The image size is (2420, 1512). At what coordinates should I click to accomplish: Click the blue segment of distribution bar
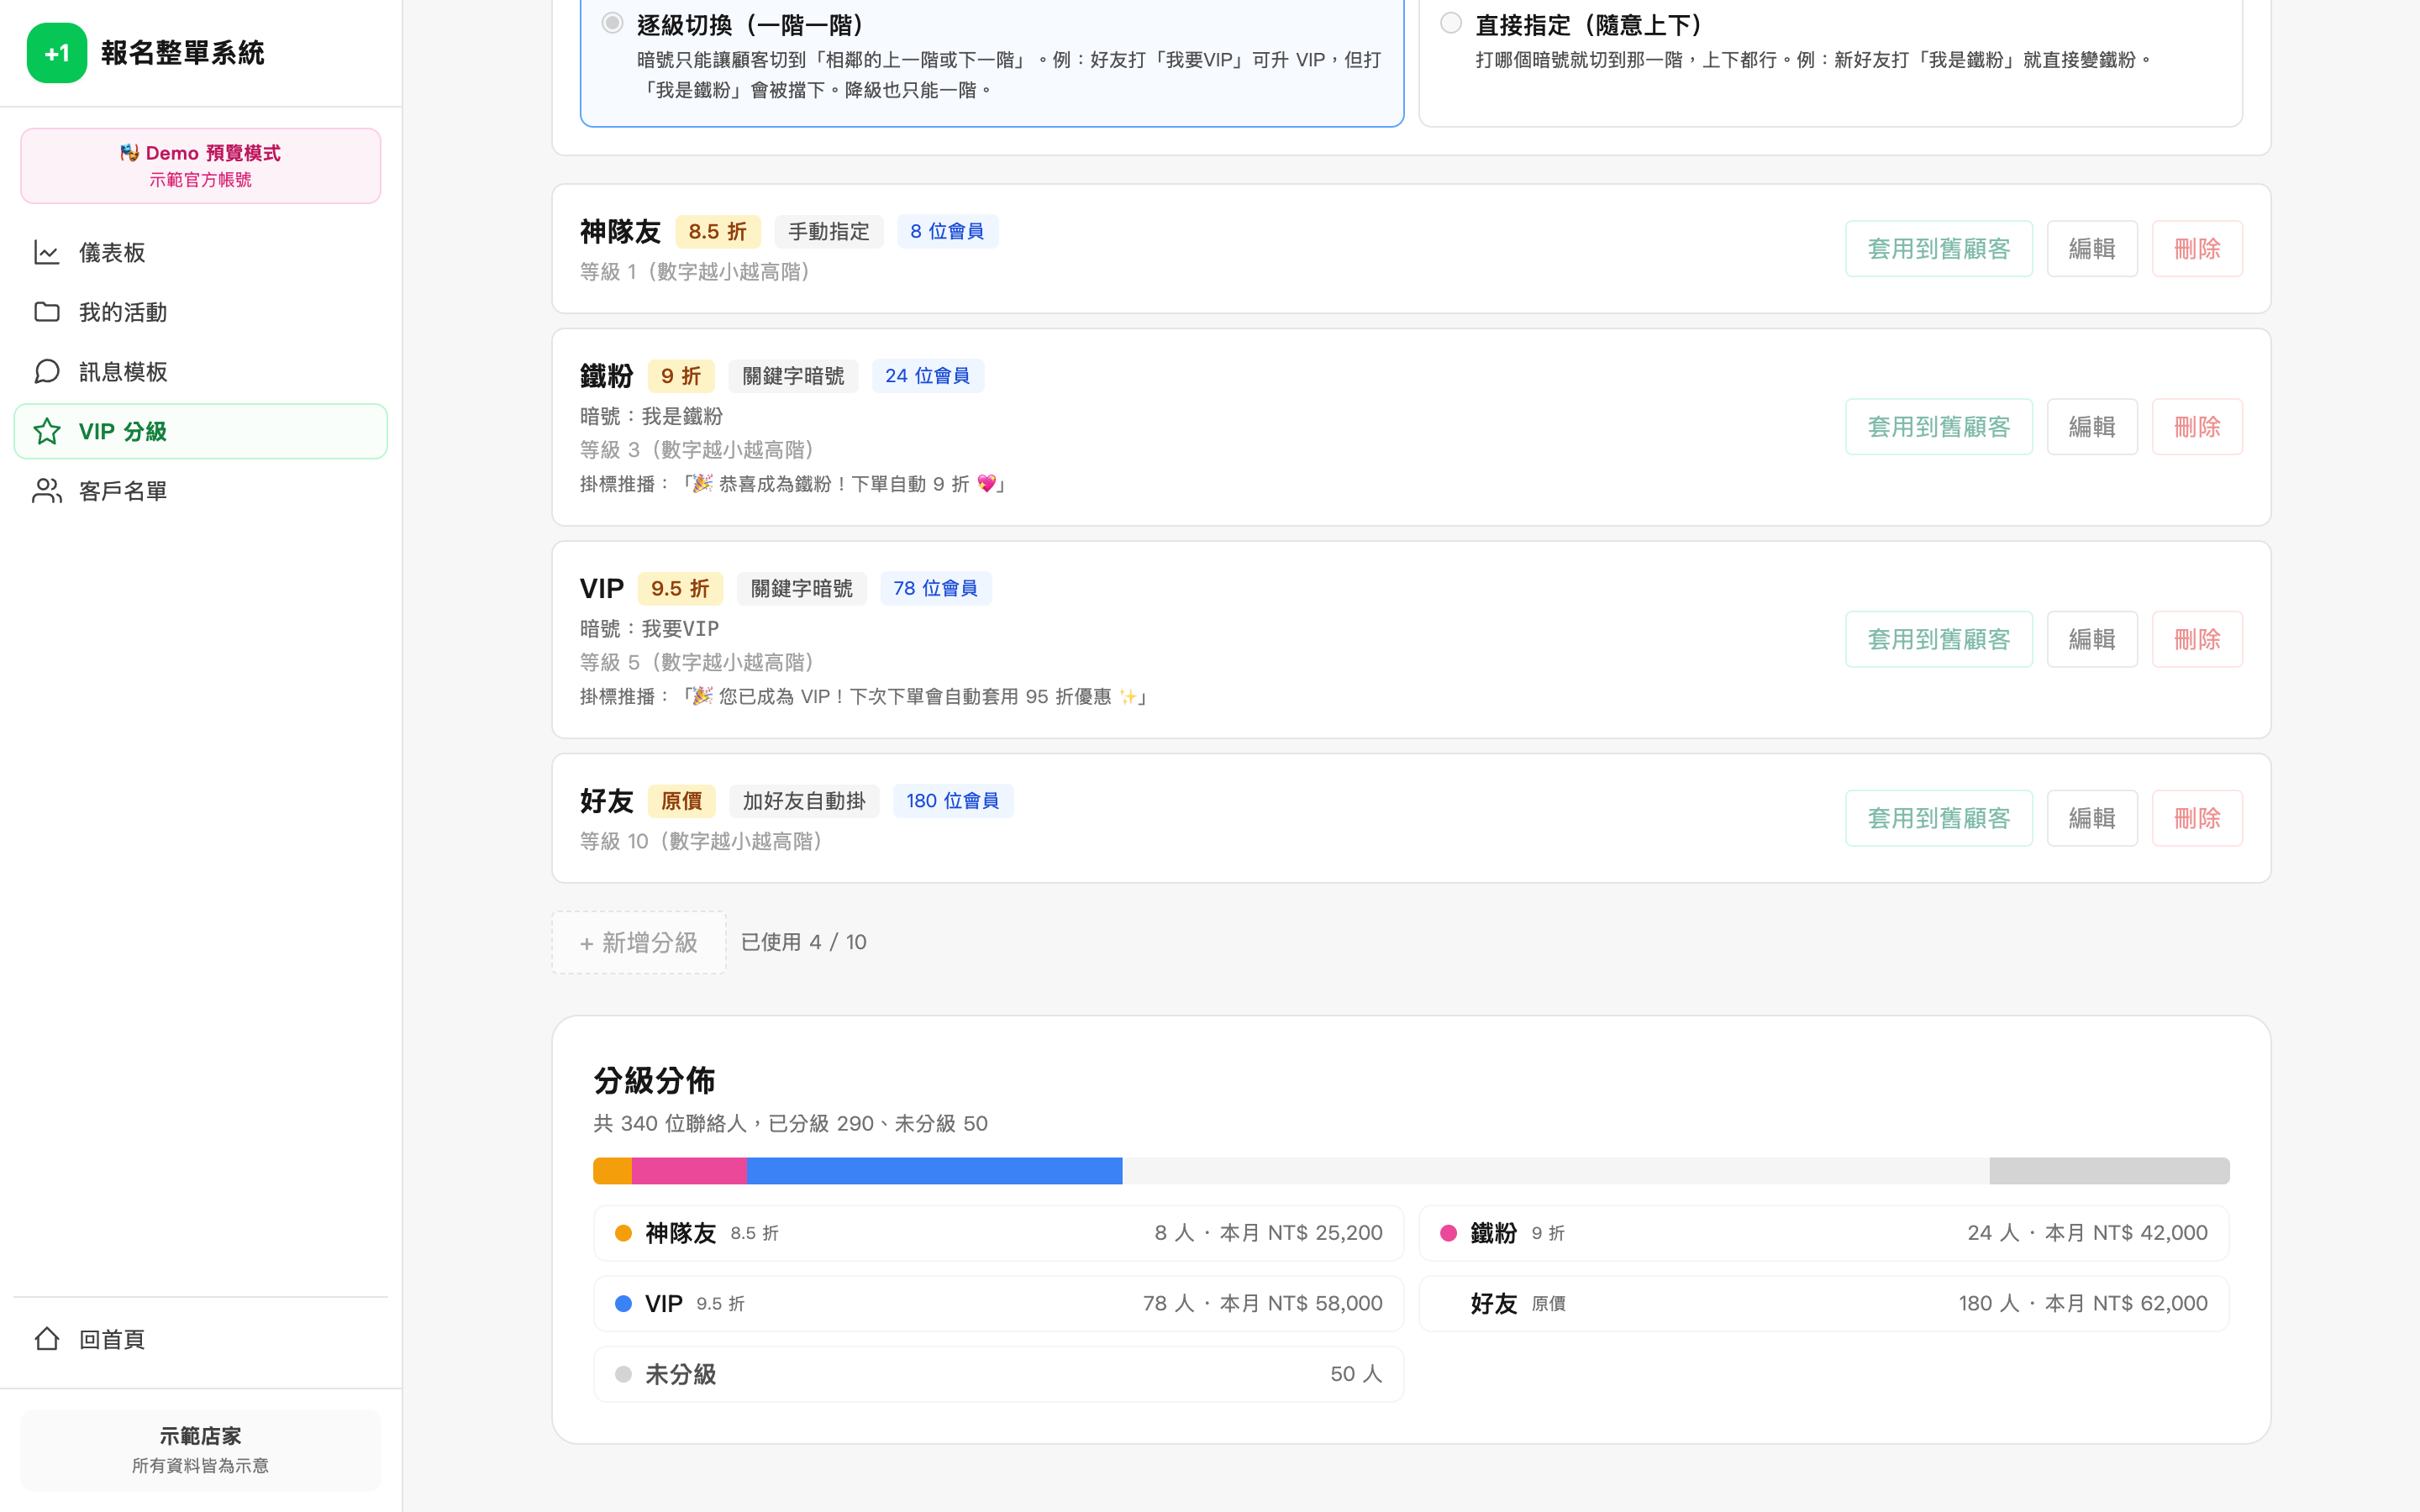coord(934,1171)
